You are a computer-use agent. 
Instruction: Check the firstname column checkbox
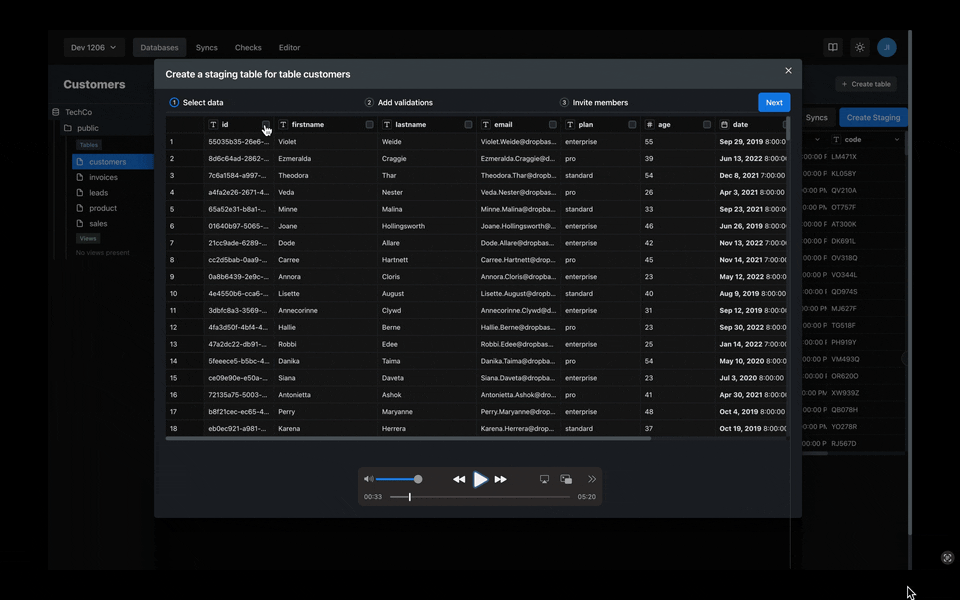(x=369, y=125)
